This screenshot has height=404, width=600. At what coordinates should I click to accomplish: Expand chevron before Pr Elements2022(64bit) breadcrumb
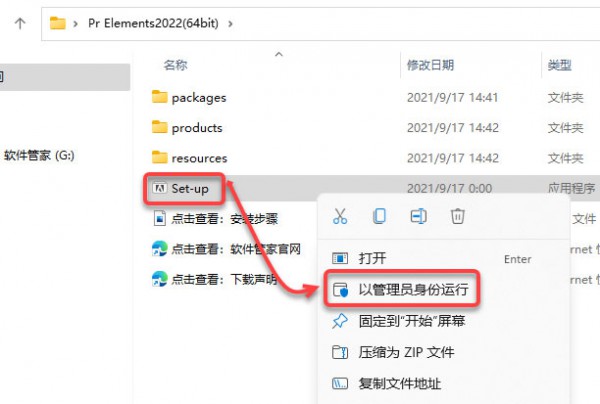(75, 24)
